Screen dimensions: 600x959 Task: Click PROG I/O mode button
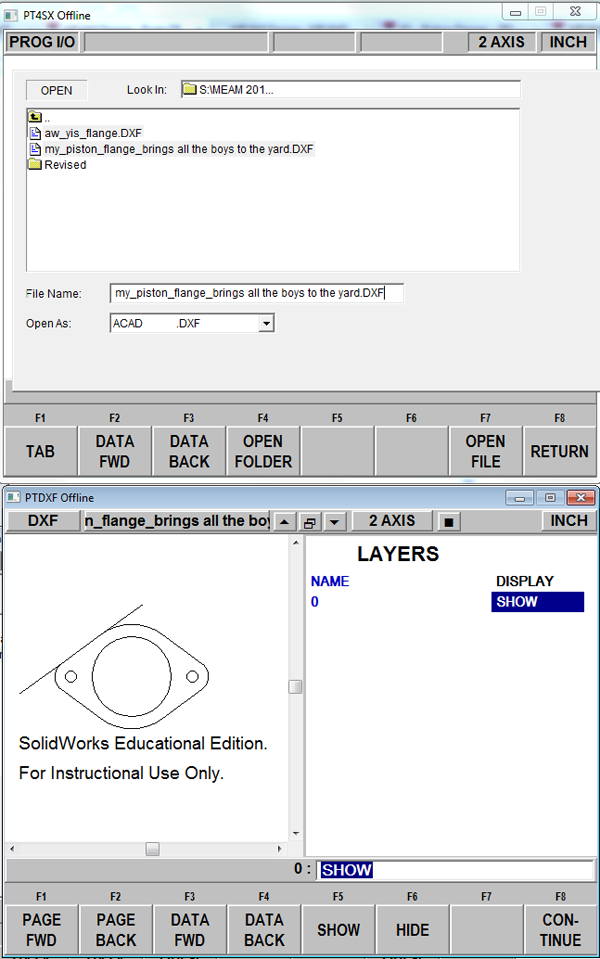coord(42,42)
